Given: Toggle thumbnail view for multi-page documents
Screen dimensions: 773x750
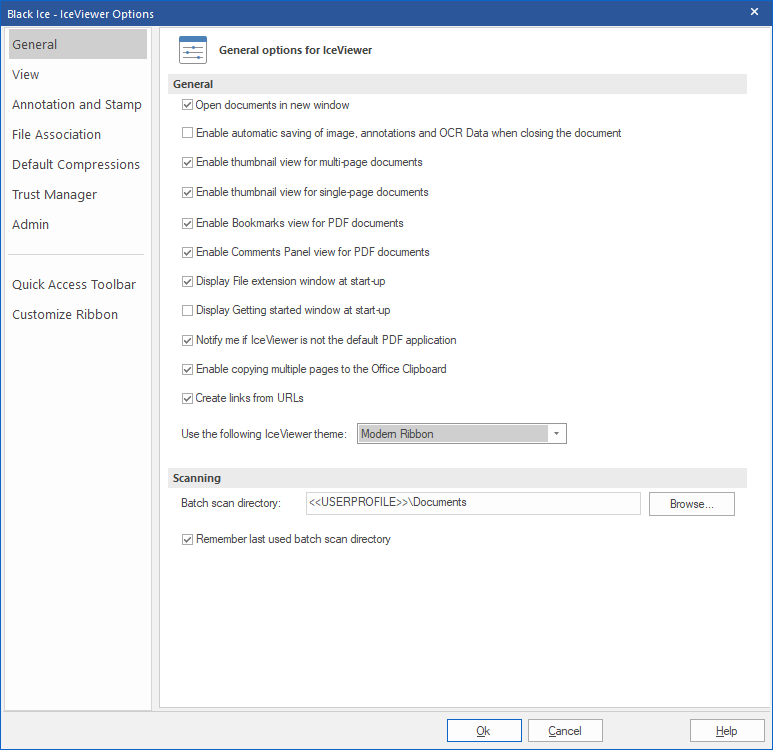Looking at the screenshot, I should tap(187, 162).
